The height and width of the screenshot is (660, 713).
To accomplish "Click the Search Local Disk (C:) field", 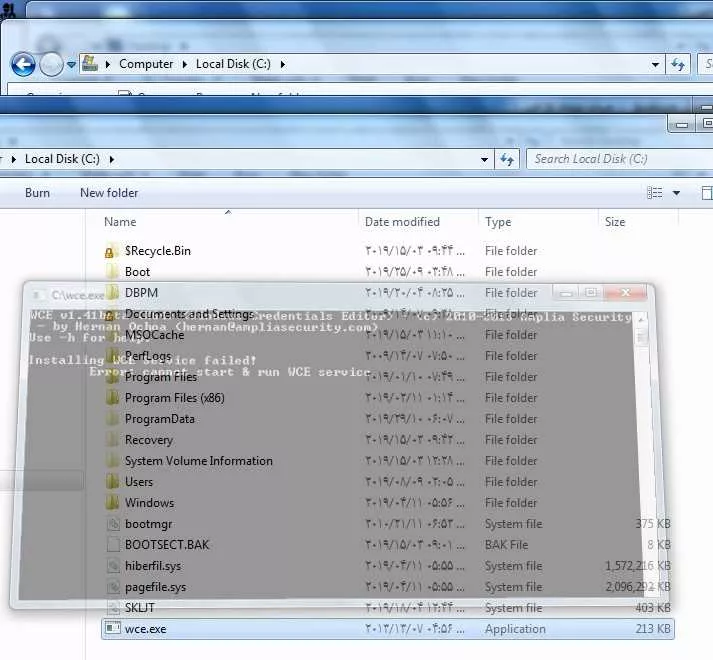I will pyautogui.click(x=620, y=159).
